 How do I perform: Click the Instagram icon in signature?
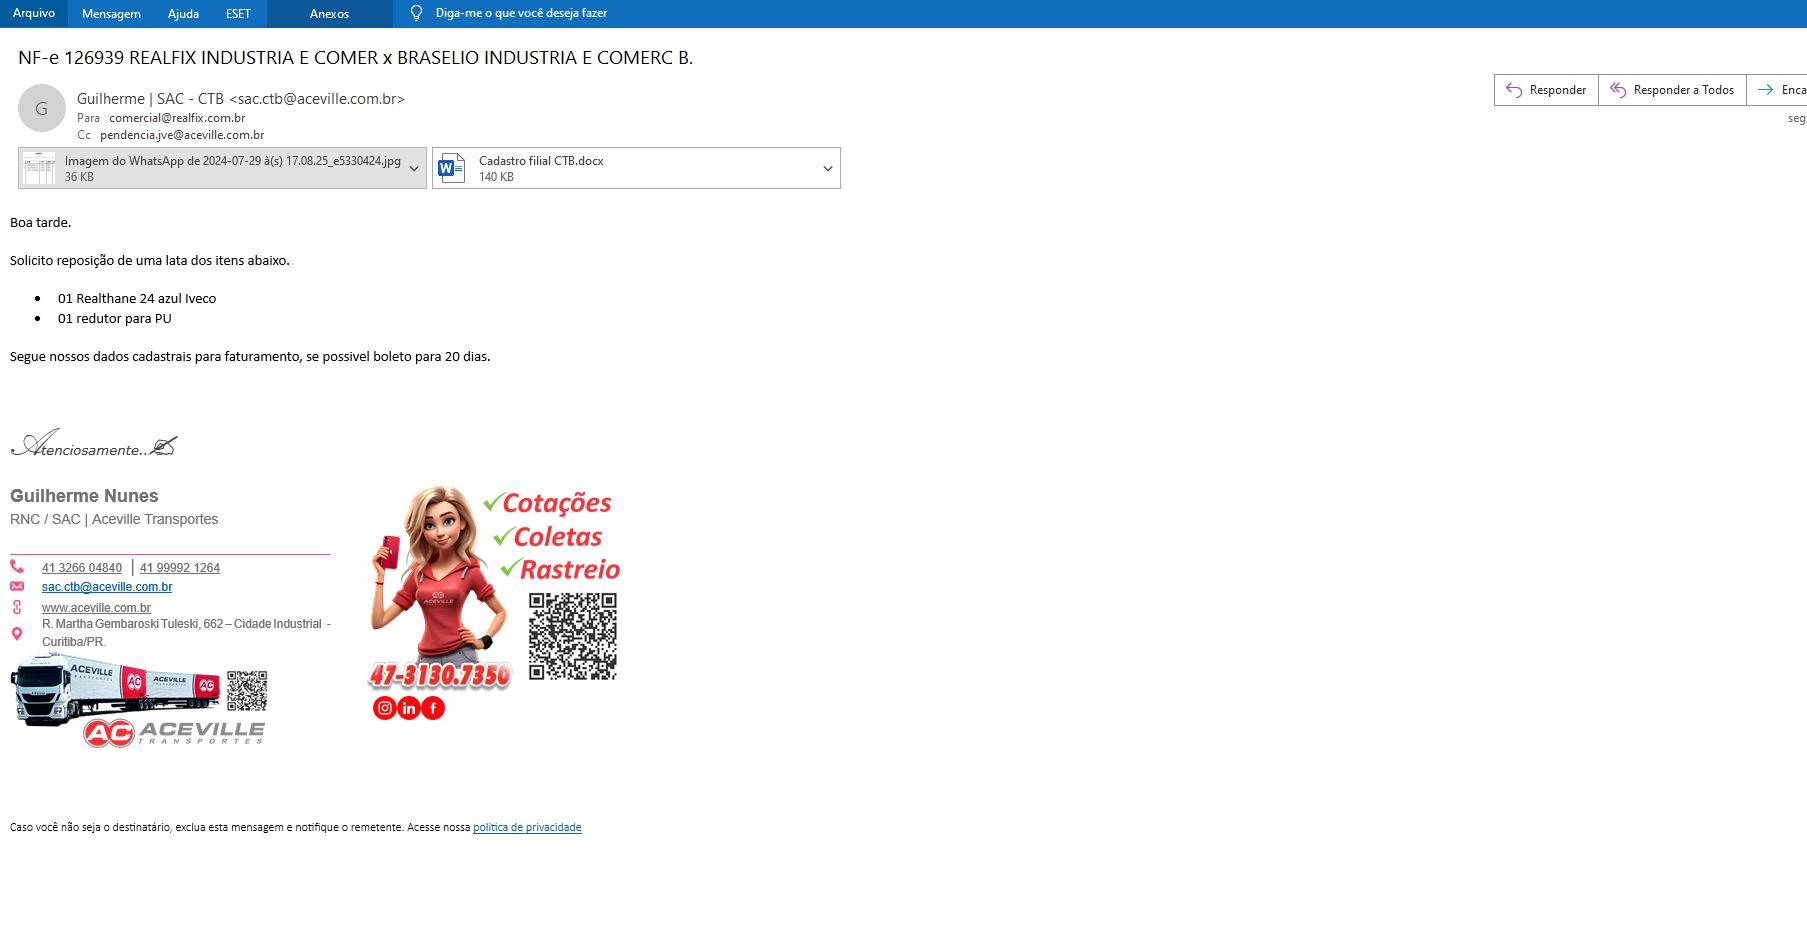384,708
